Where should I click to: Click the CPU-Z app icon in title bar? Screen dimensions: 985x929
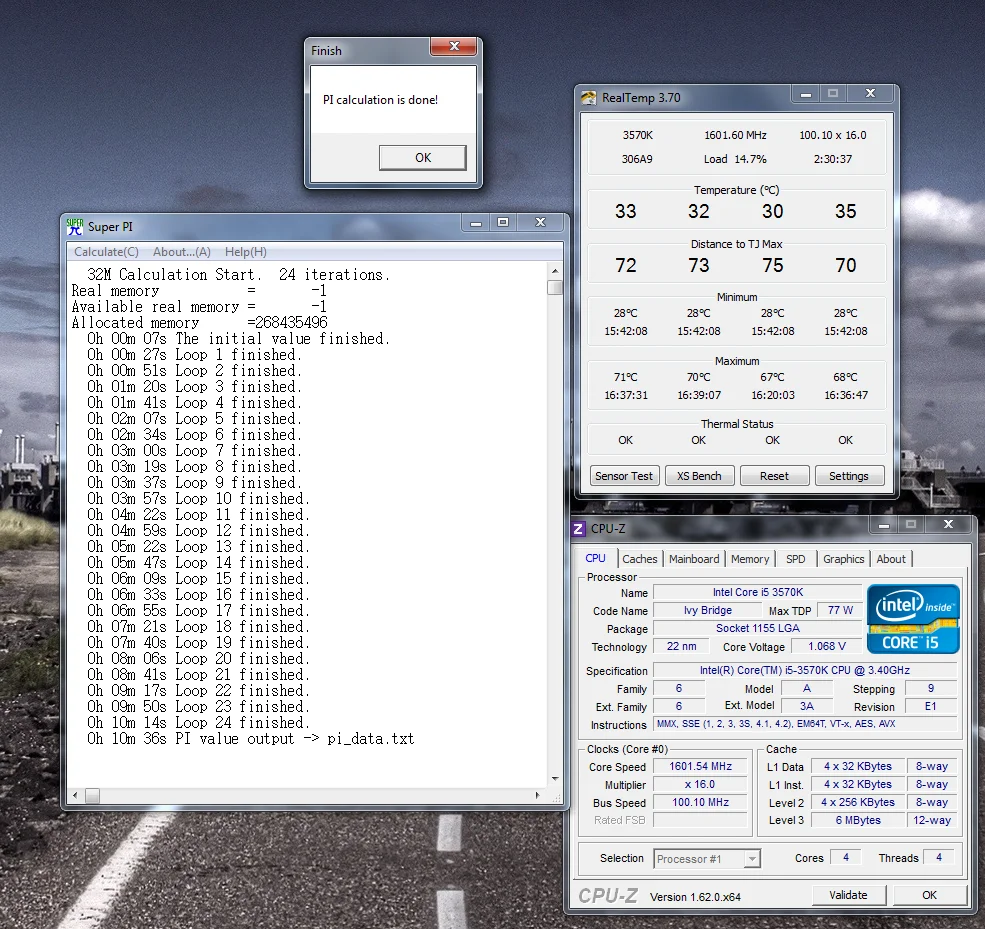[578, 529]
